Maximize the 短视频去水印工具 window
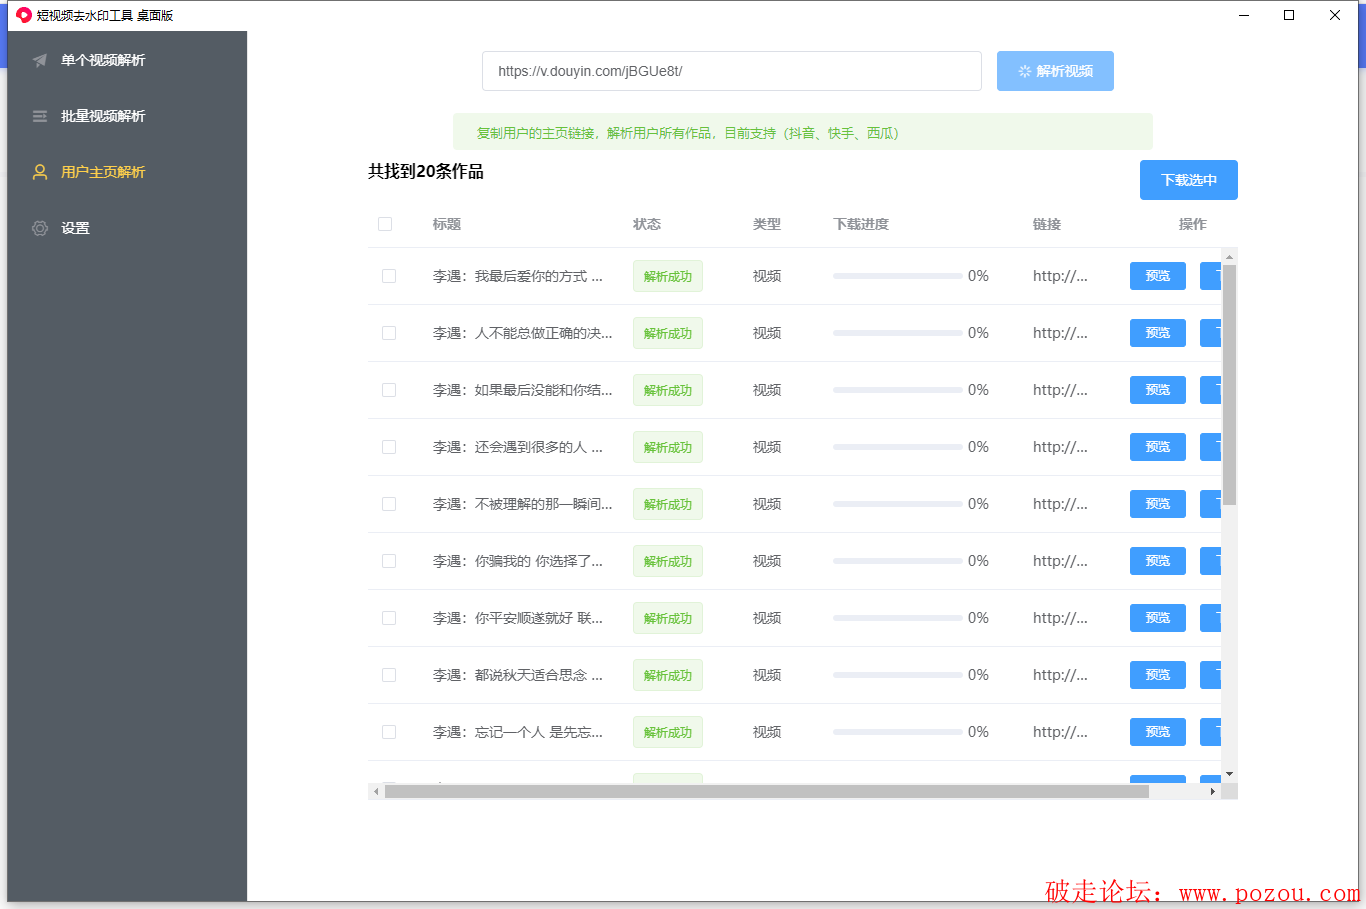 [1289, 15]
